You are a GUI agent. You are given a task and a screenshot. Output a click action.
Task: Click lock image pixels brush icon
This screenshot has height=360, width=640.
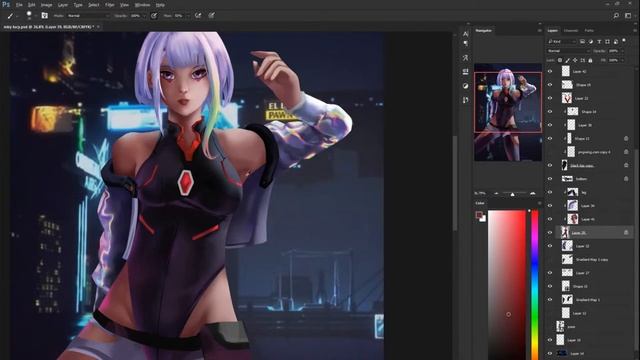567,60
